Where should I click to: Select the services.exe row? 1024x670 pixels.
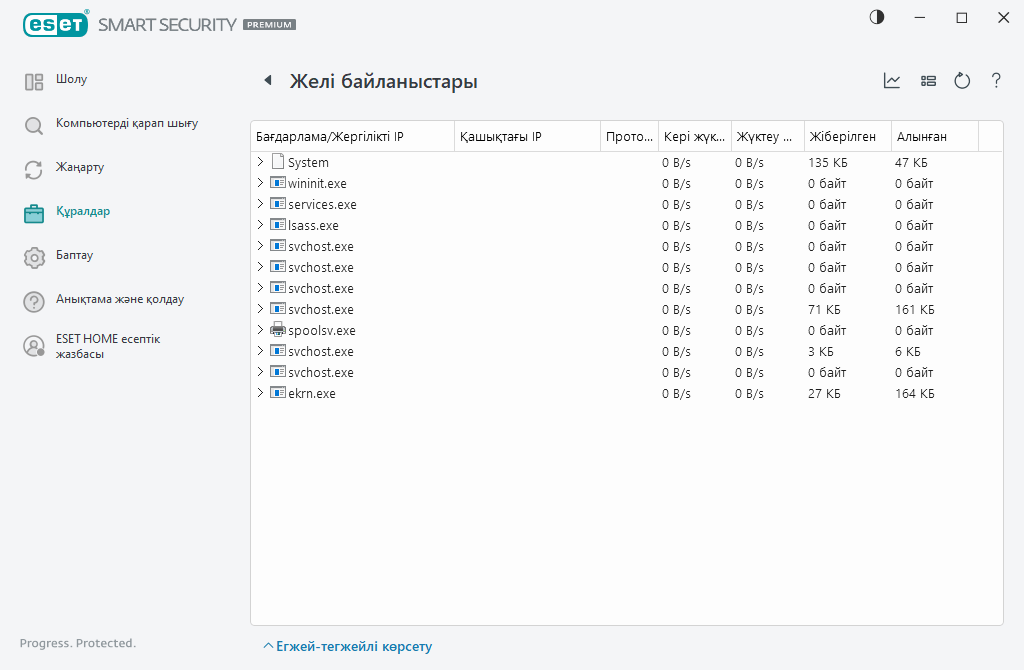point(322,204)
